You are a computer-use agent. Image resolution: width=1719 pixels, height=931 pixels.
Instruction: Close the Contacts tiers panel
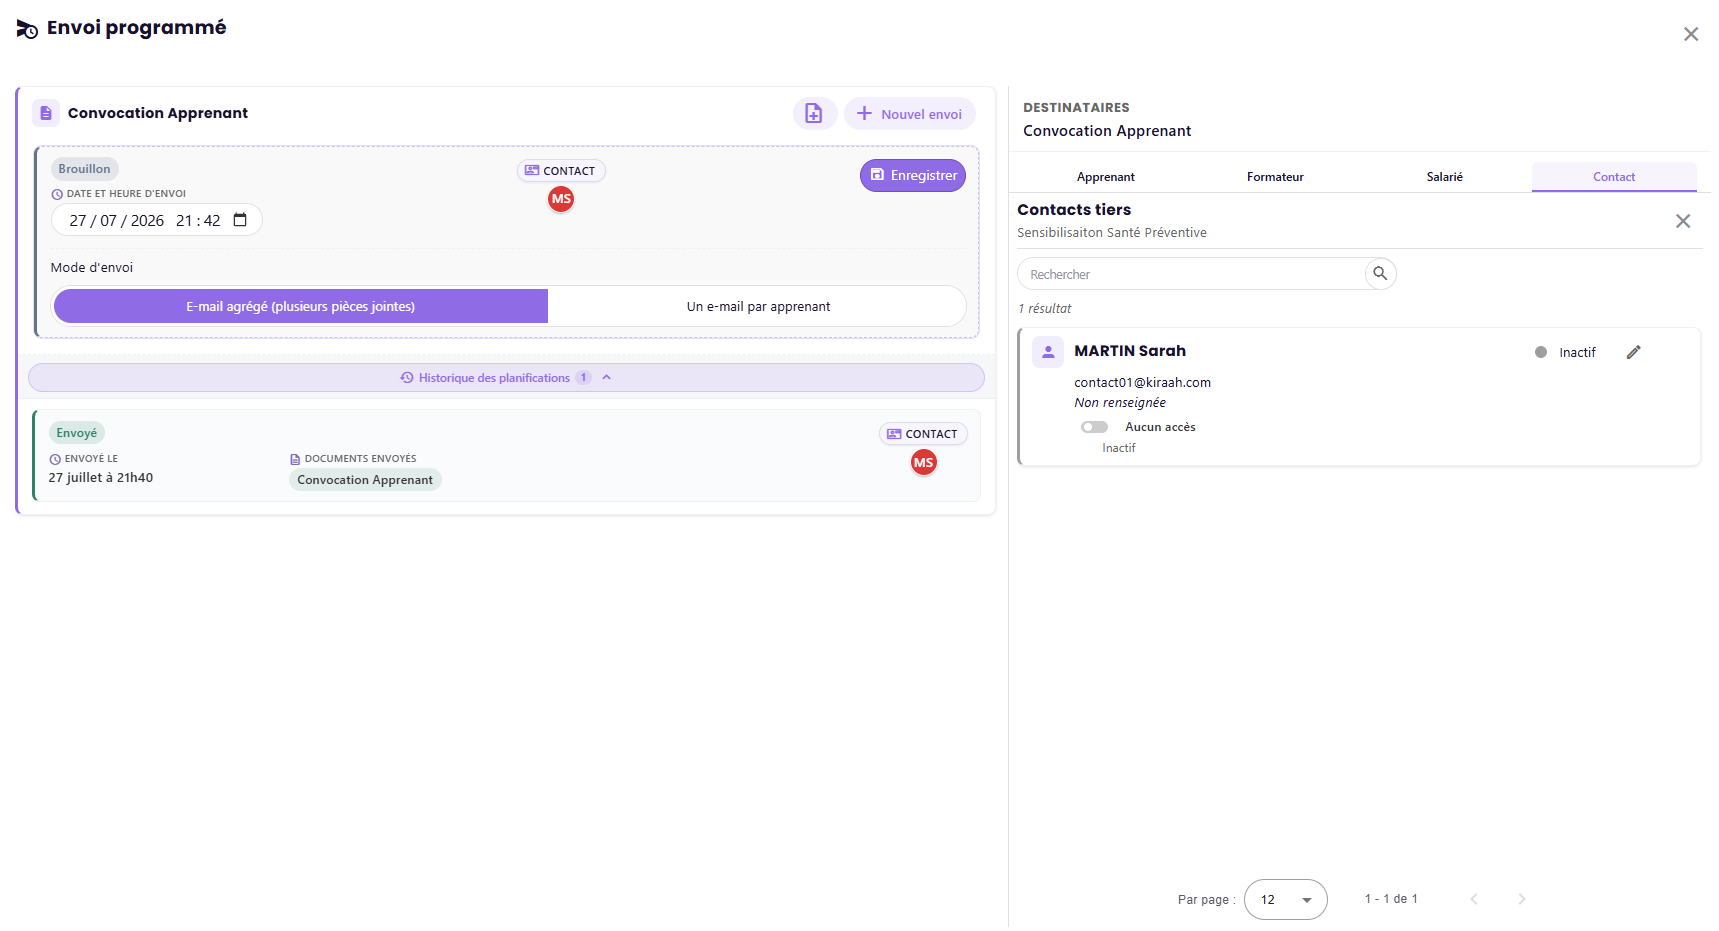point(1683,221)
